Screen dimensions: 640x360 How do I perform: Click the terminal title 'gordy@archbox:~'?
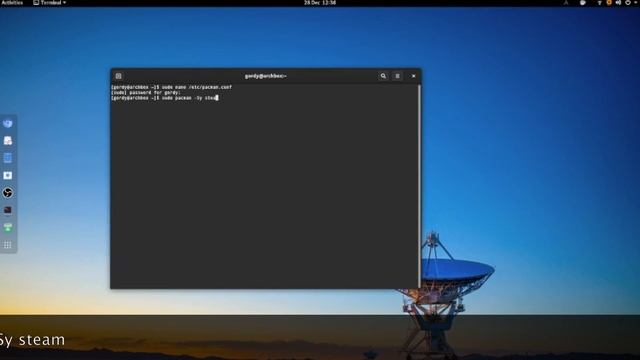pos(266,76)
